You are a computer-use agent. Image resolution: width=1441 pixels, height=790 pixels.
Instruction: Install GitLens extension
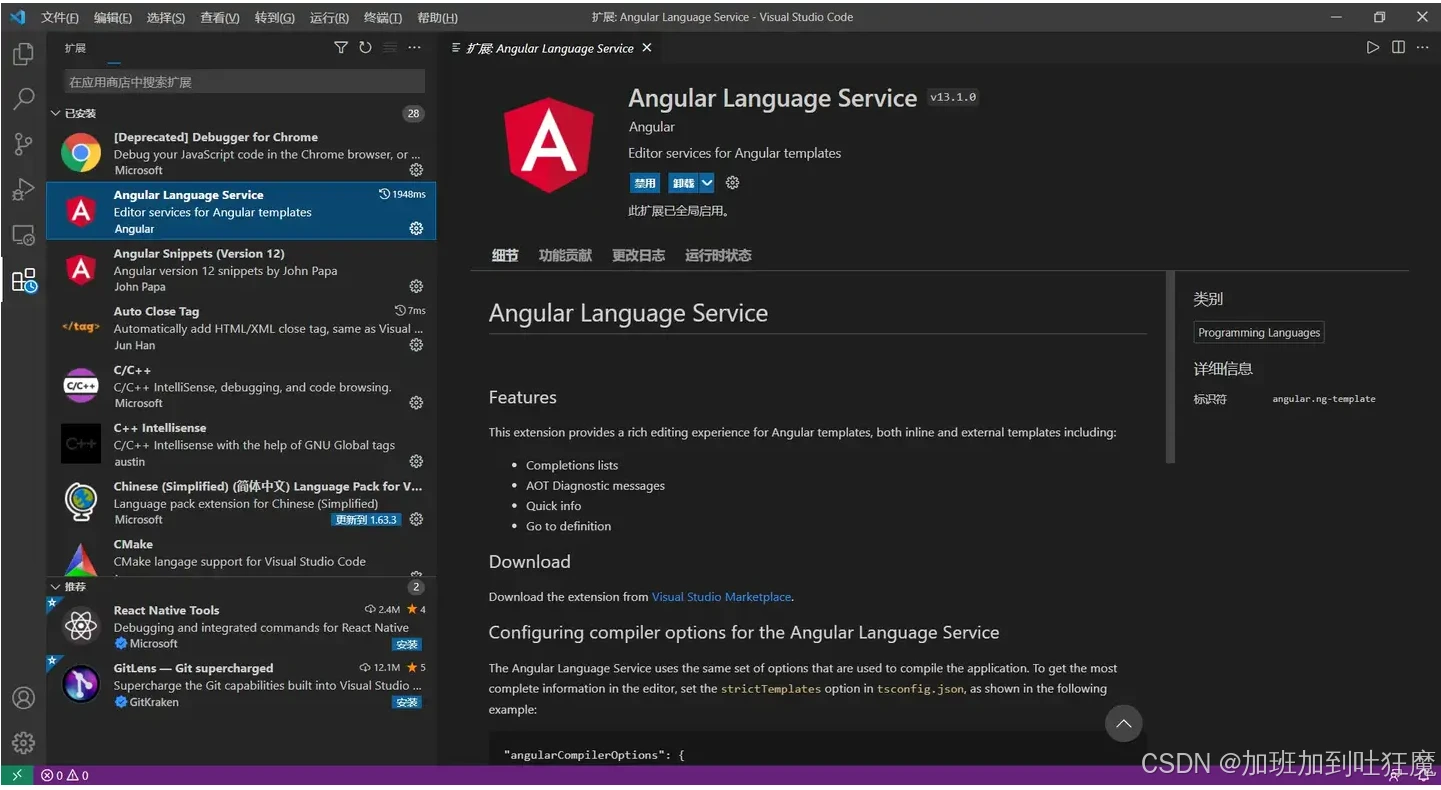coord(406,702)
